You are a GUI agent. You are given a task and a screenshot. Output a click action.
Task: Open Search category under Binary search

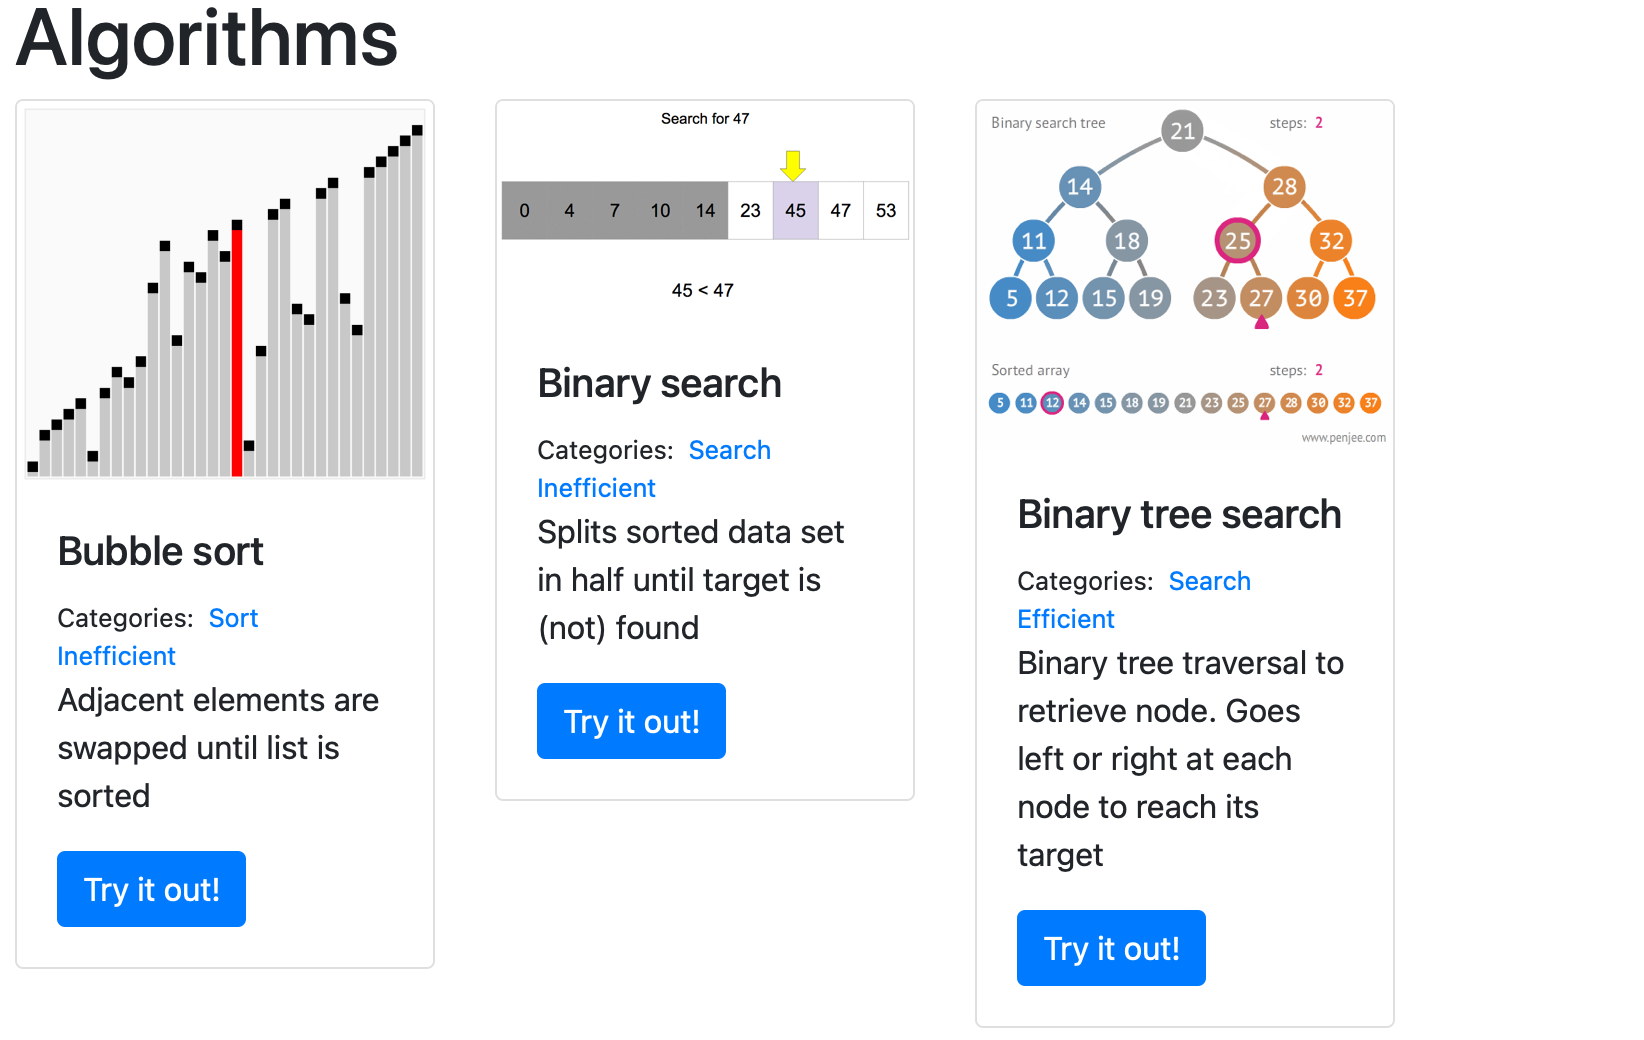tap(729, 450)
